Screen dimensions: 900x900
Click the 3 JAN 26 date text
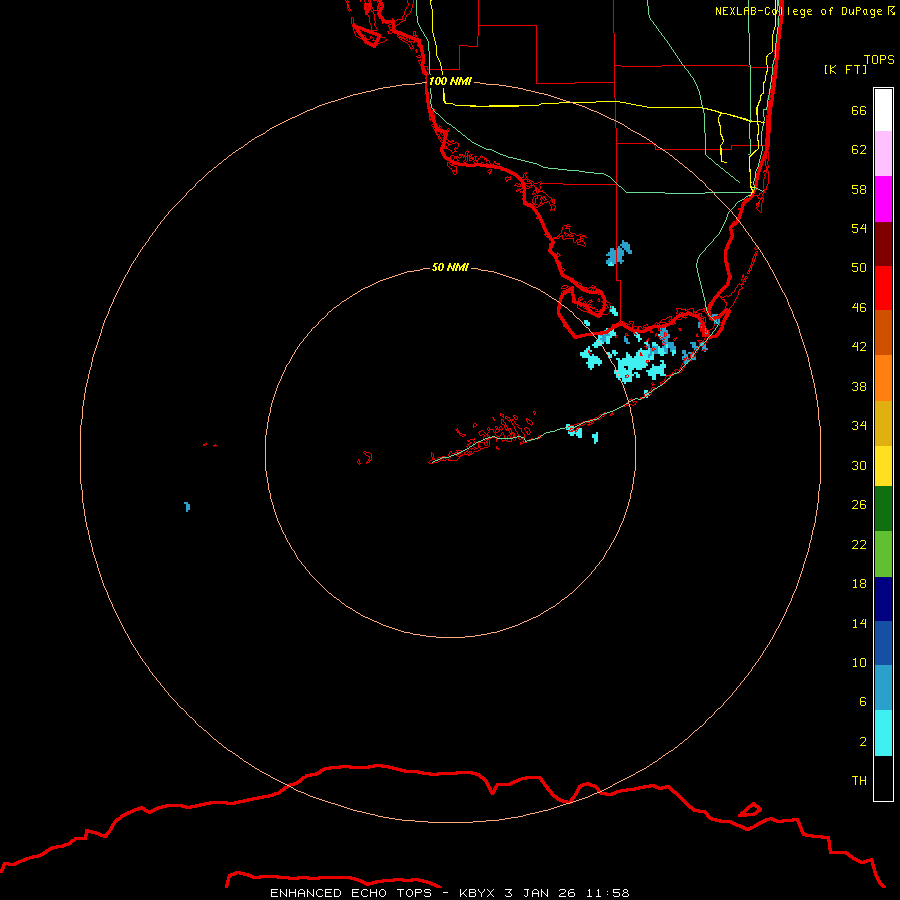pyautogui.click(x=540, y=893)
